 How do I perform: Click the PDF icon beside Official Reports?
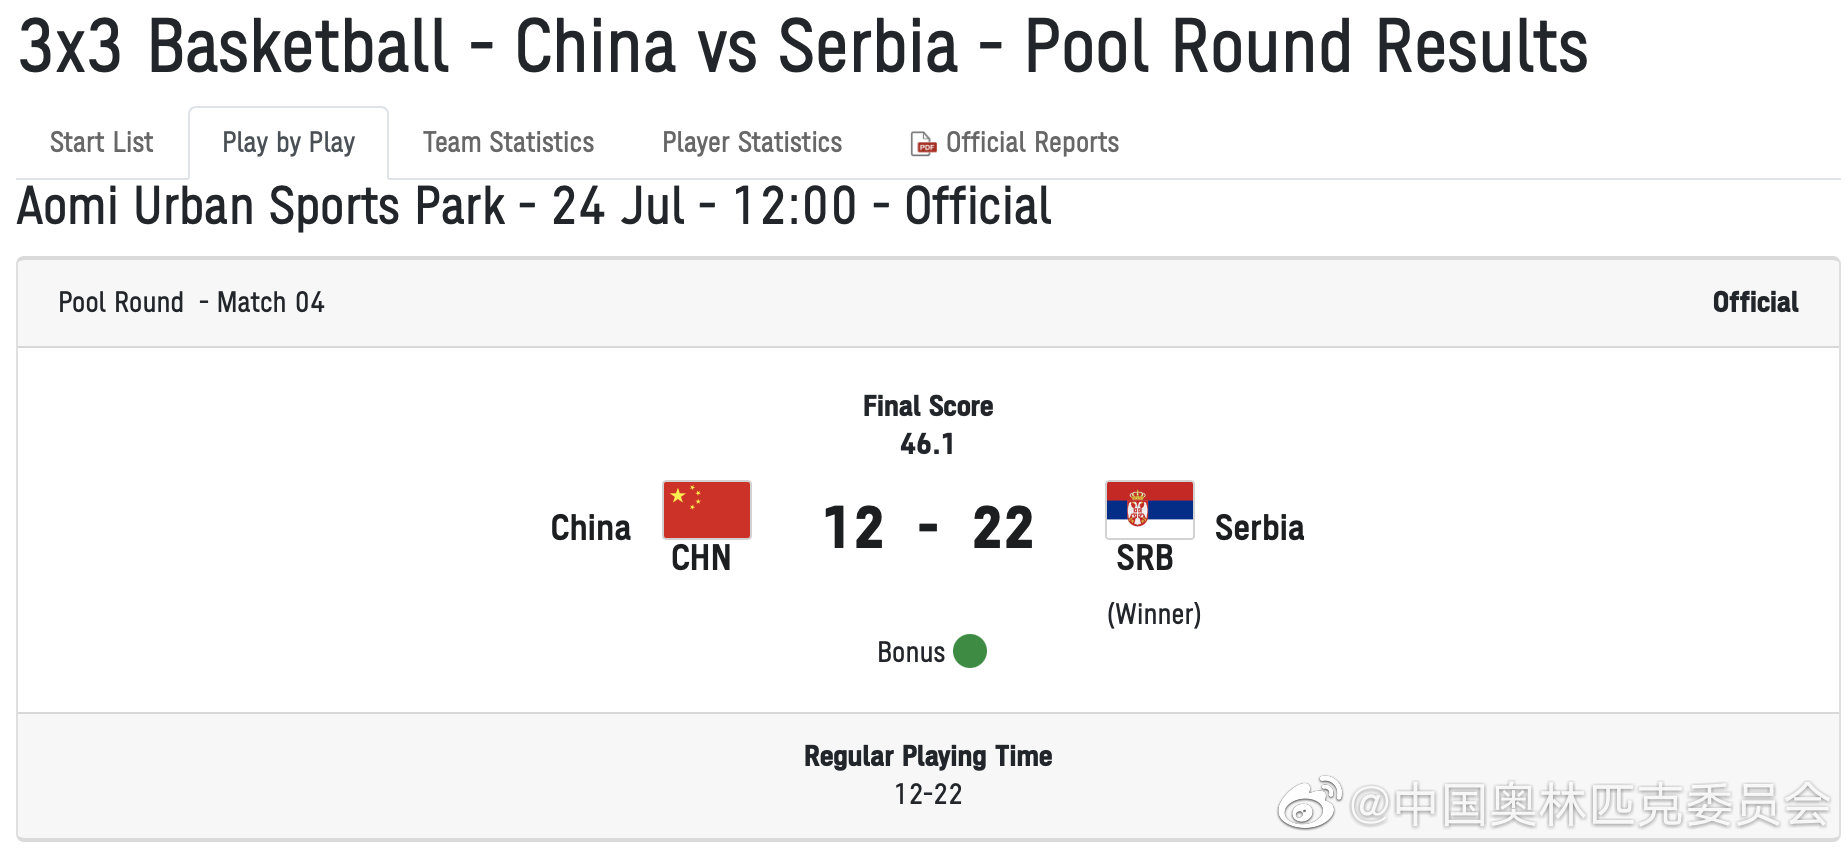coord(923,144)
